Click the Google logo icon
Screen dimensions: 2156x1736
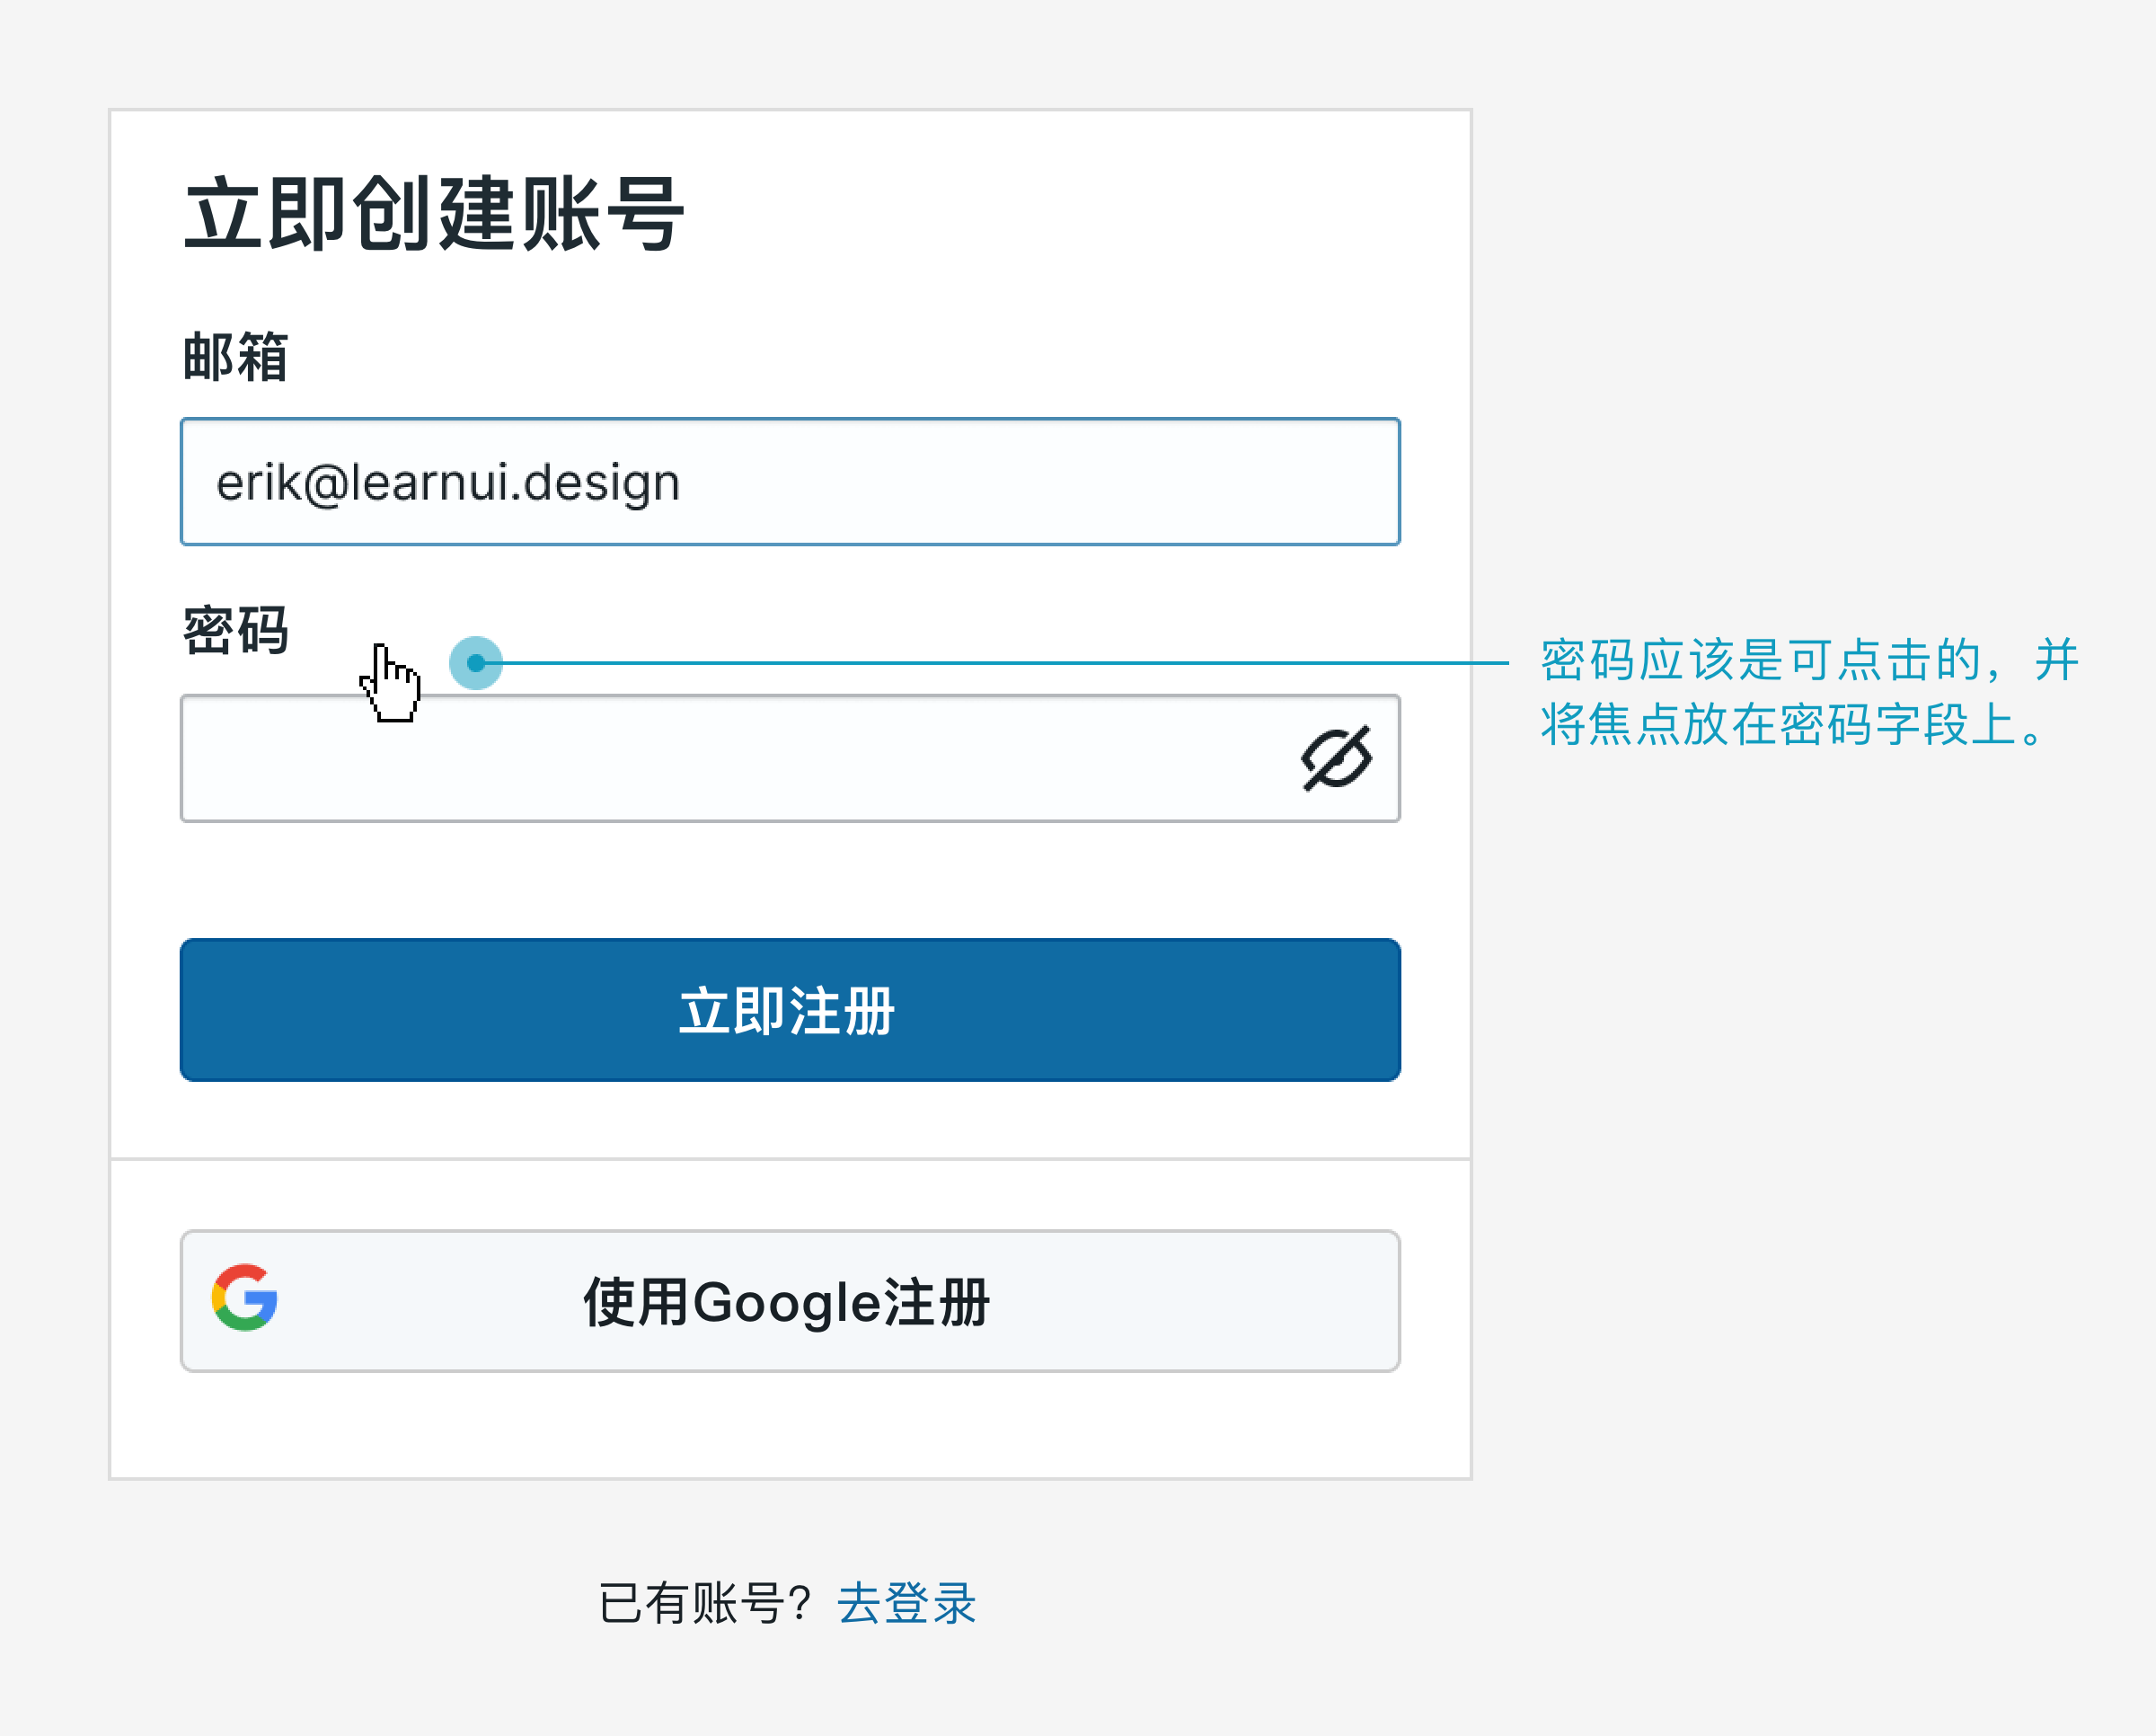pyautogui.click(x=244, y=1297)
